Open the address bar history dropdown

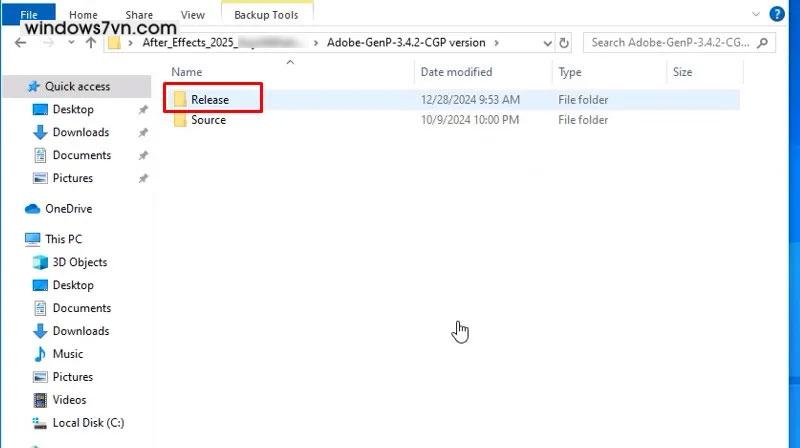[544, 43]
